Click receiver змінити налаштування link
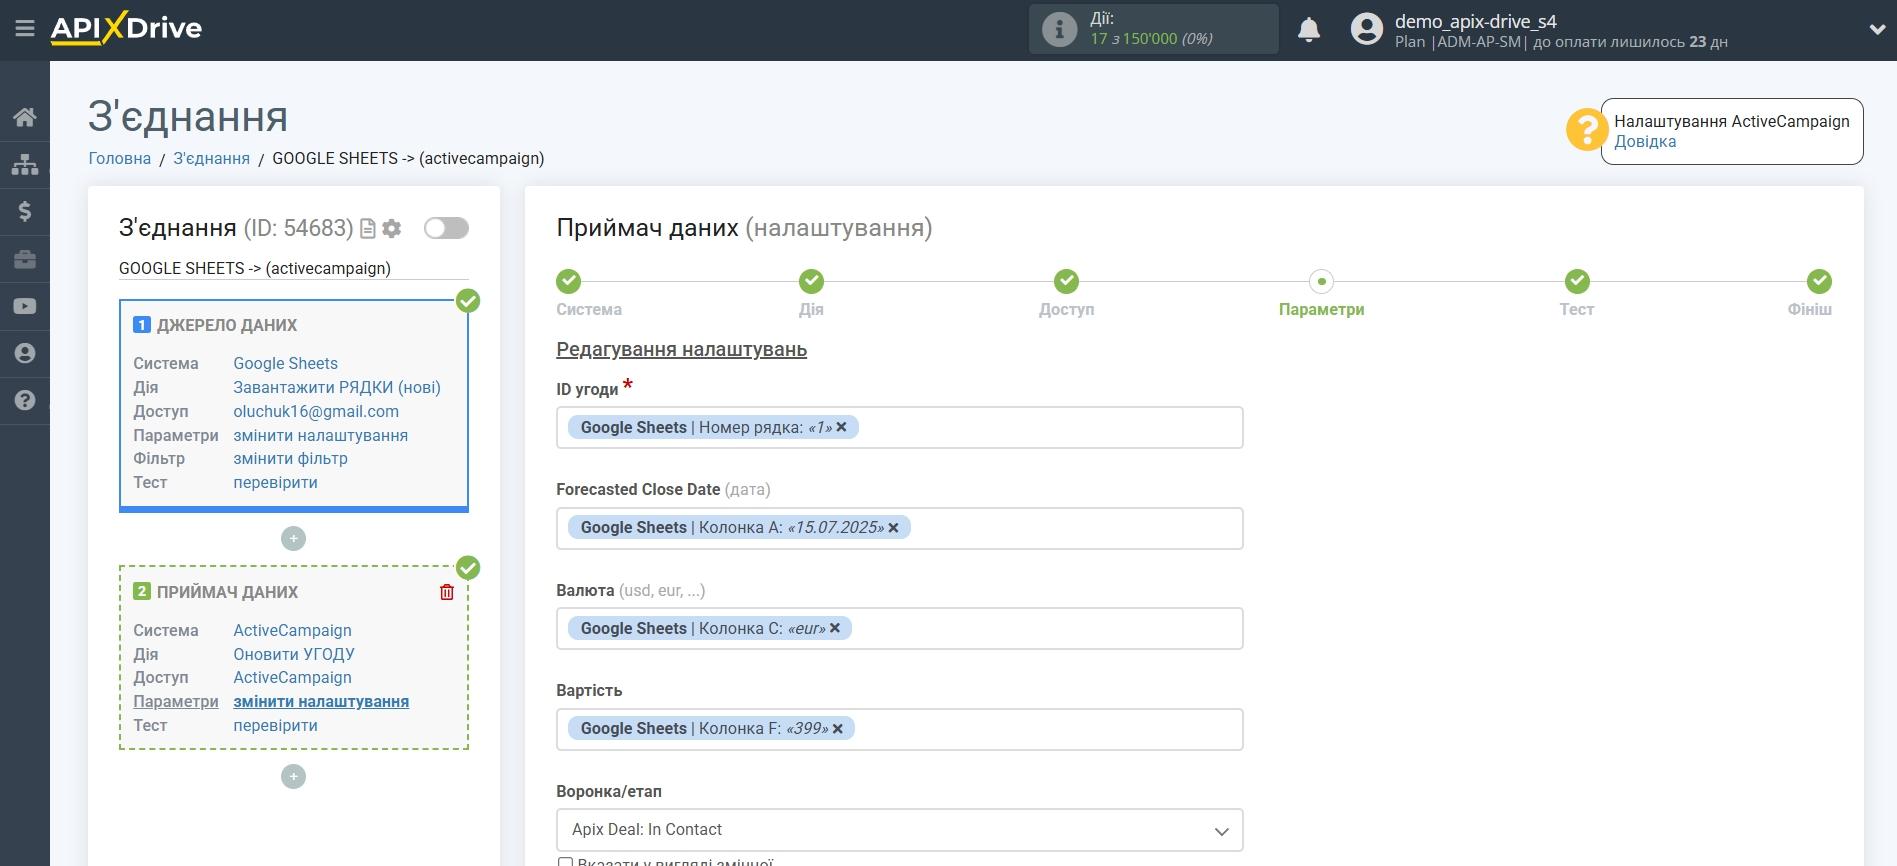1897x866 pixels. (x=321, y=702)
